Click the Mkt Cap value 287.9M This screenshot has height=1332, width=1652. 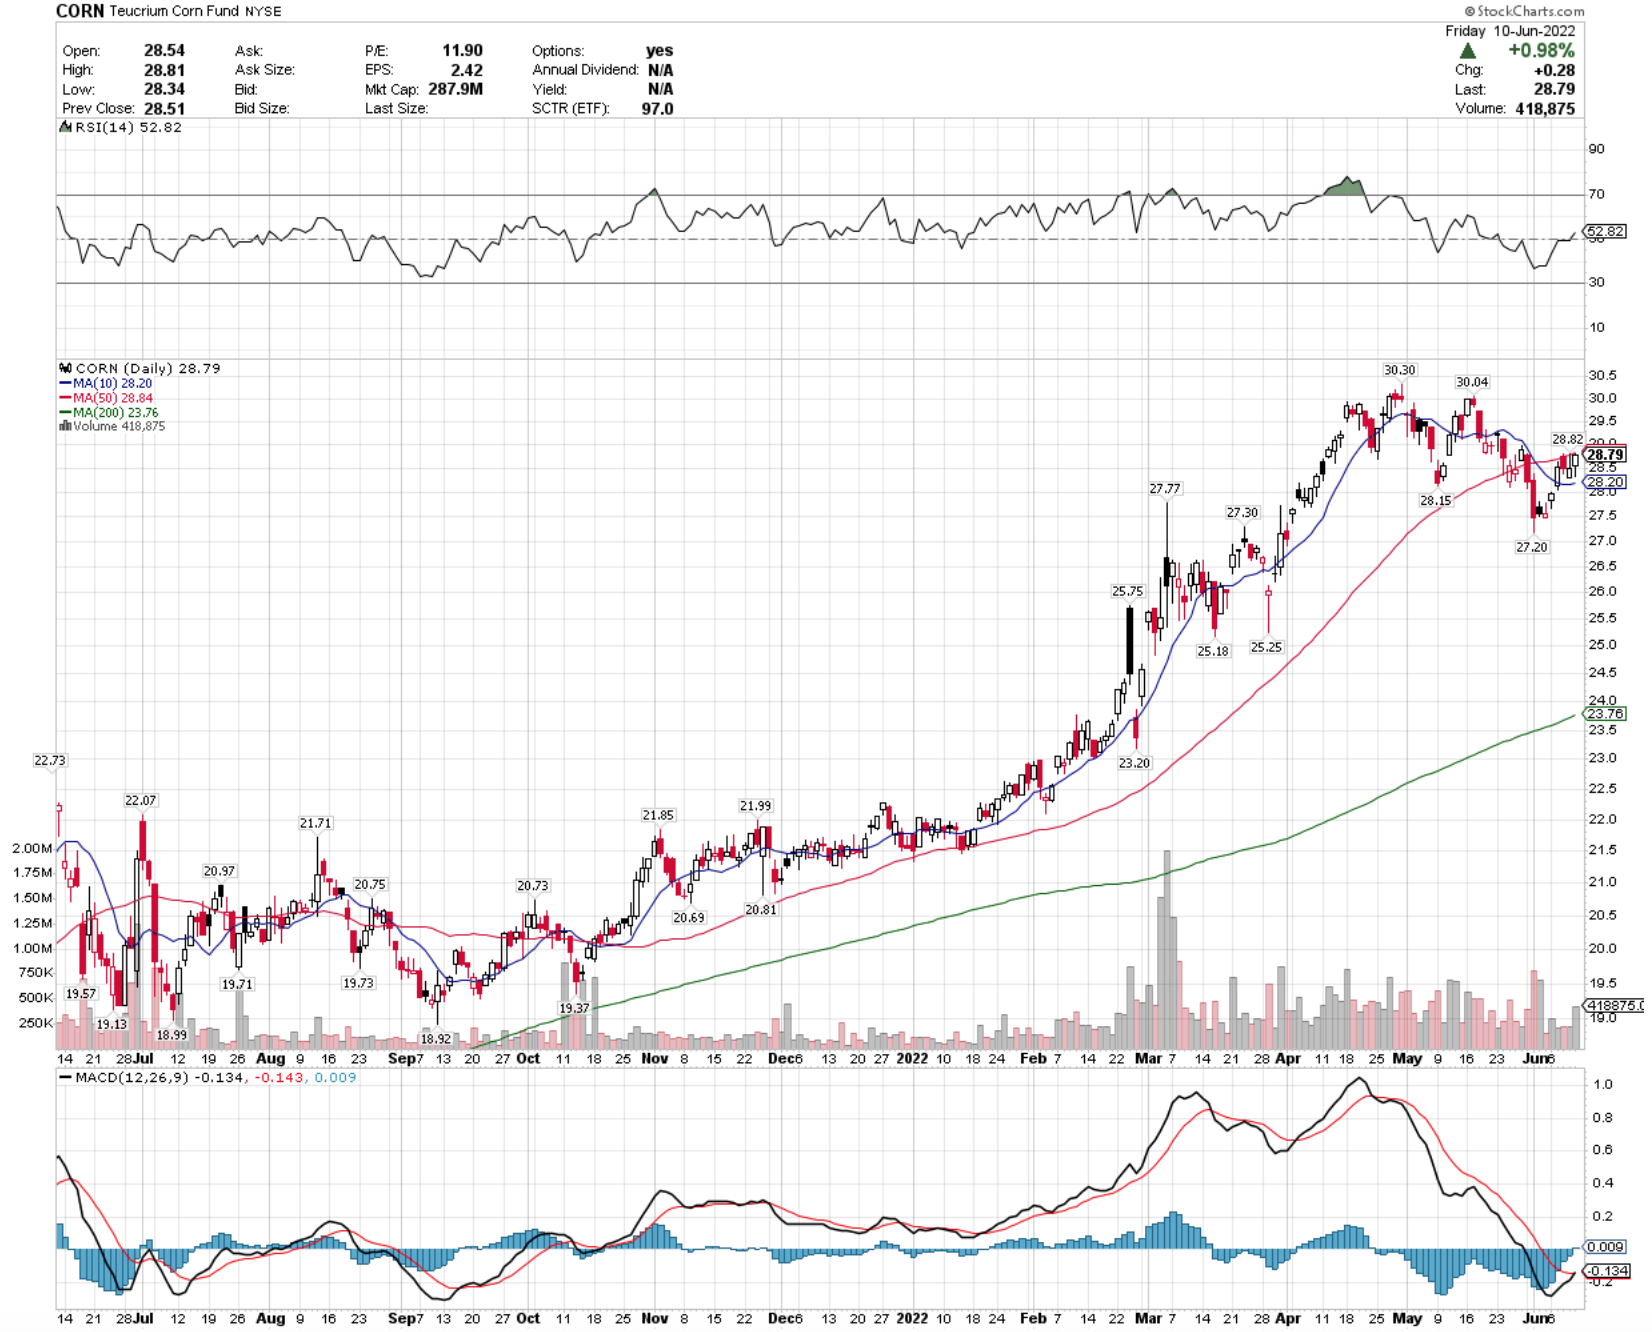click(455, 89)
